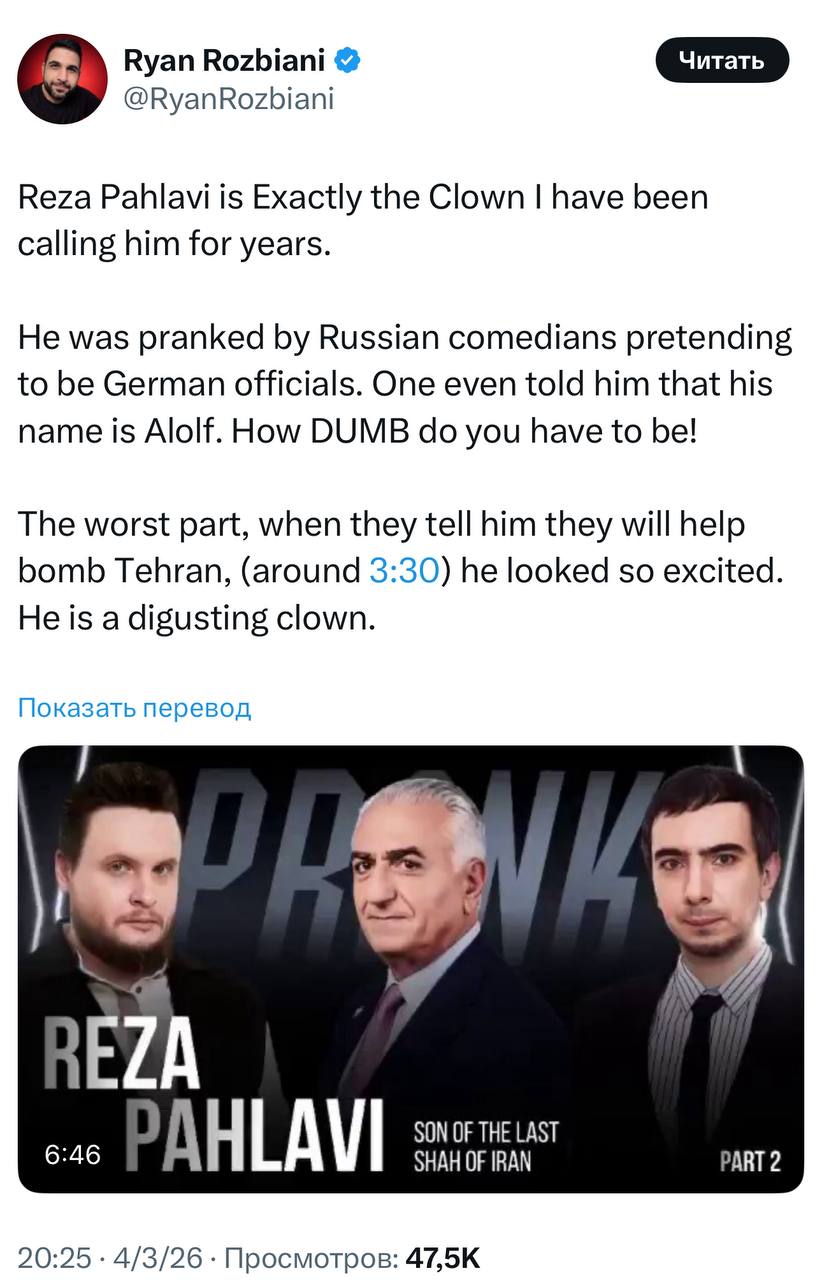Screen dimensions: 822x1280
Task: Click the Просмотров 47,5K view count
Action: (x=353, y=1257)
